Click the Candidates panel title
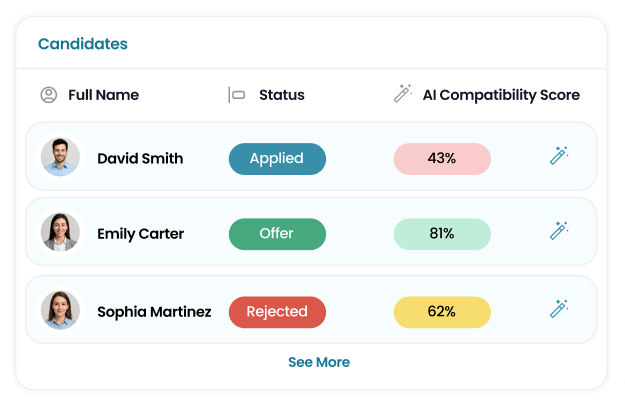625x410 pixels. [83, 44]
